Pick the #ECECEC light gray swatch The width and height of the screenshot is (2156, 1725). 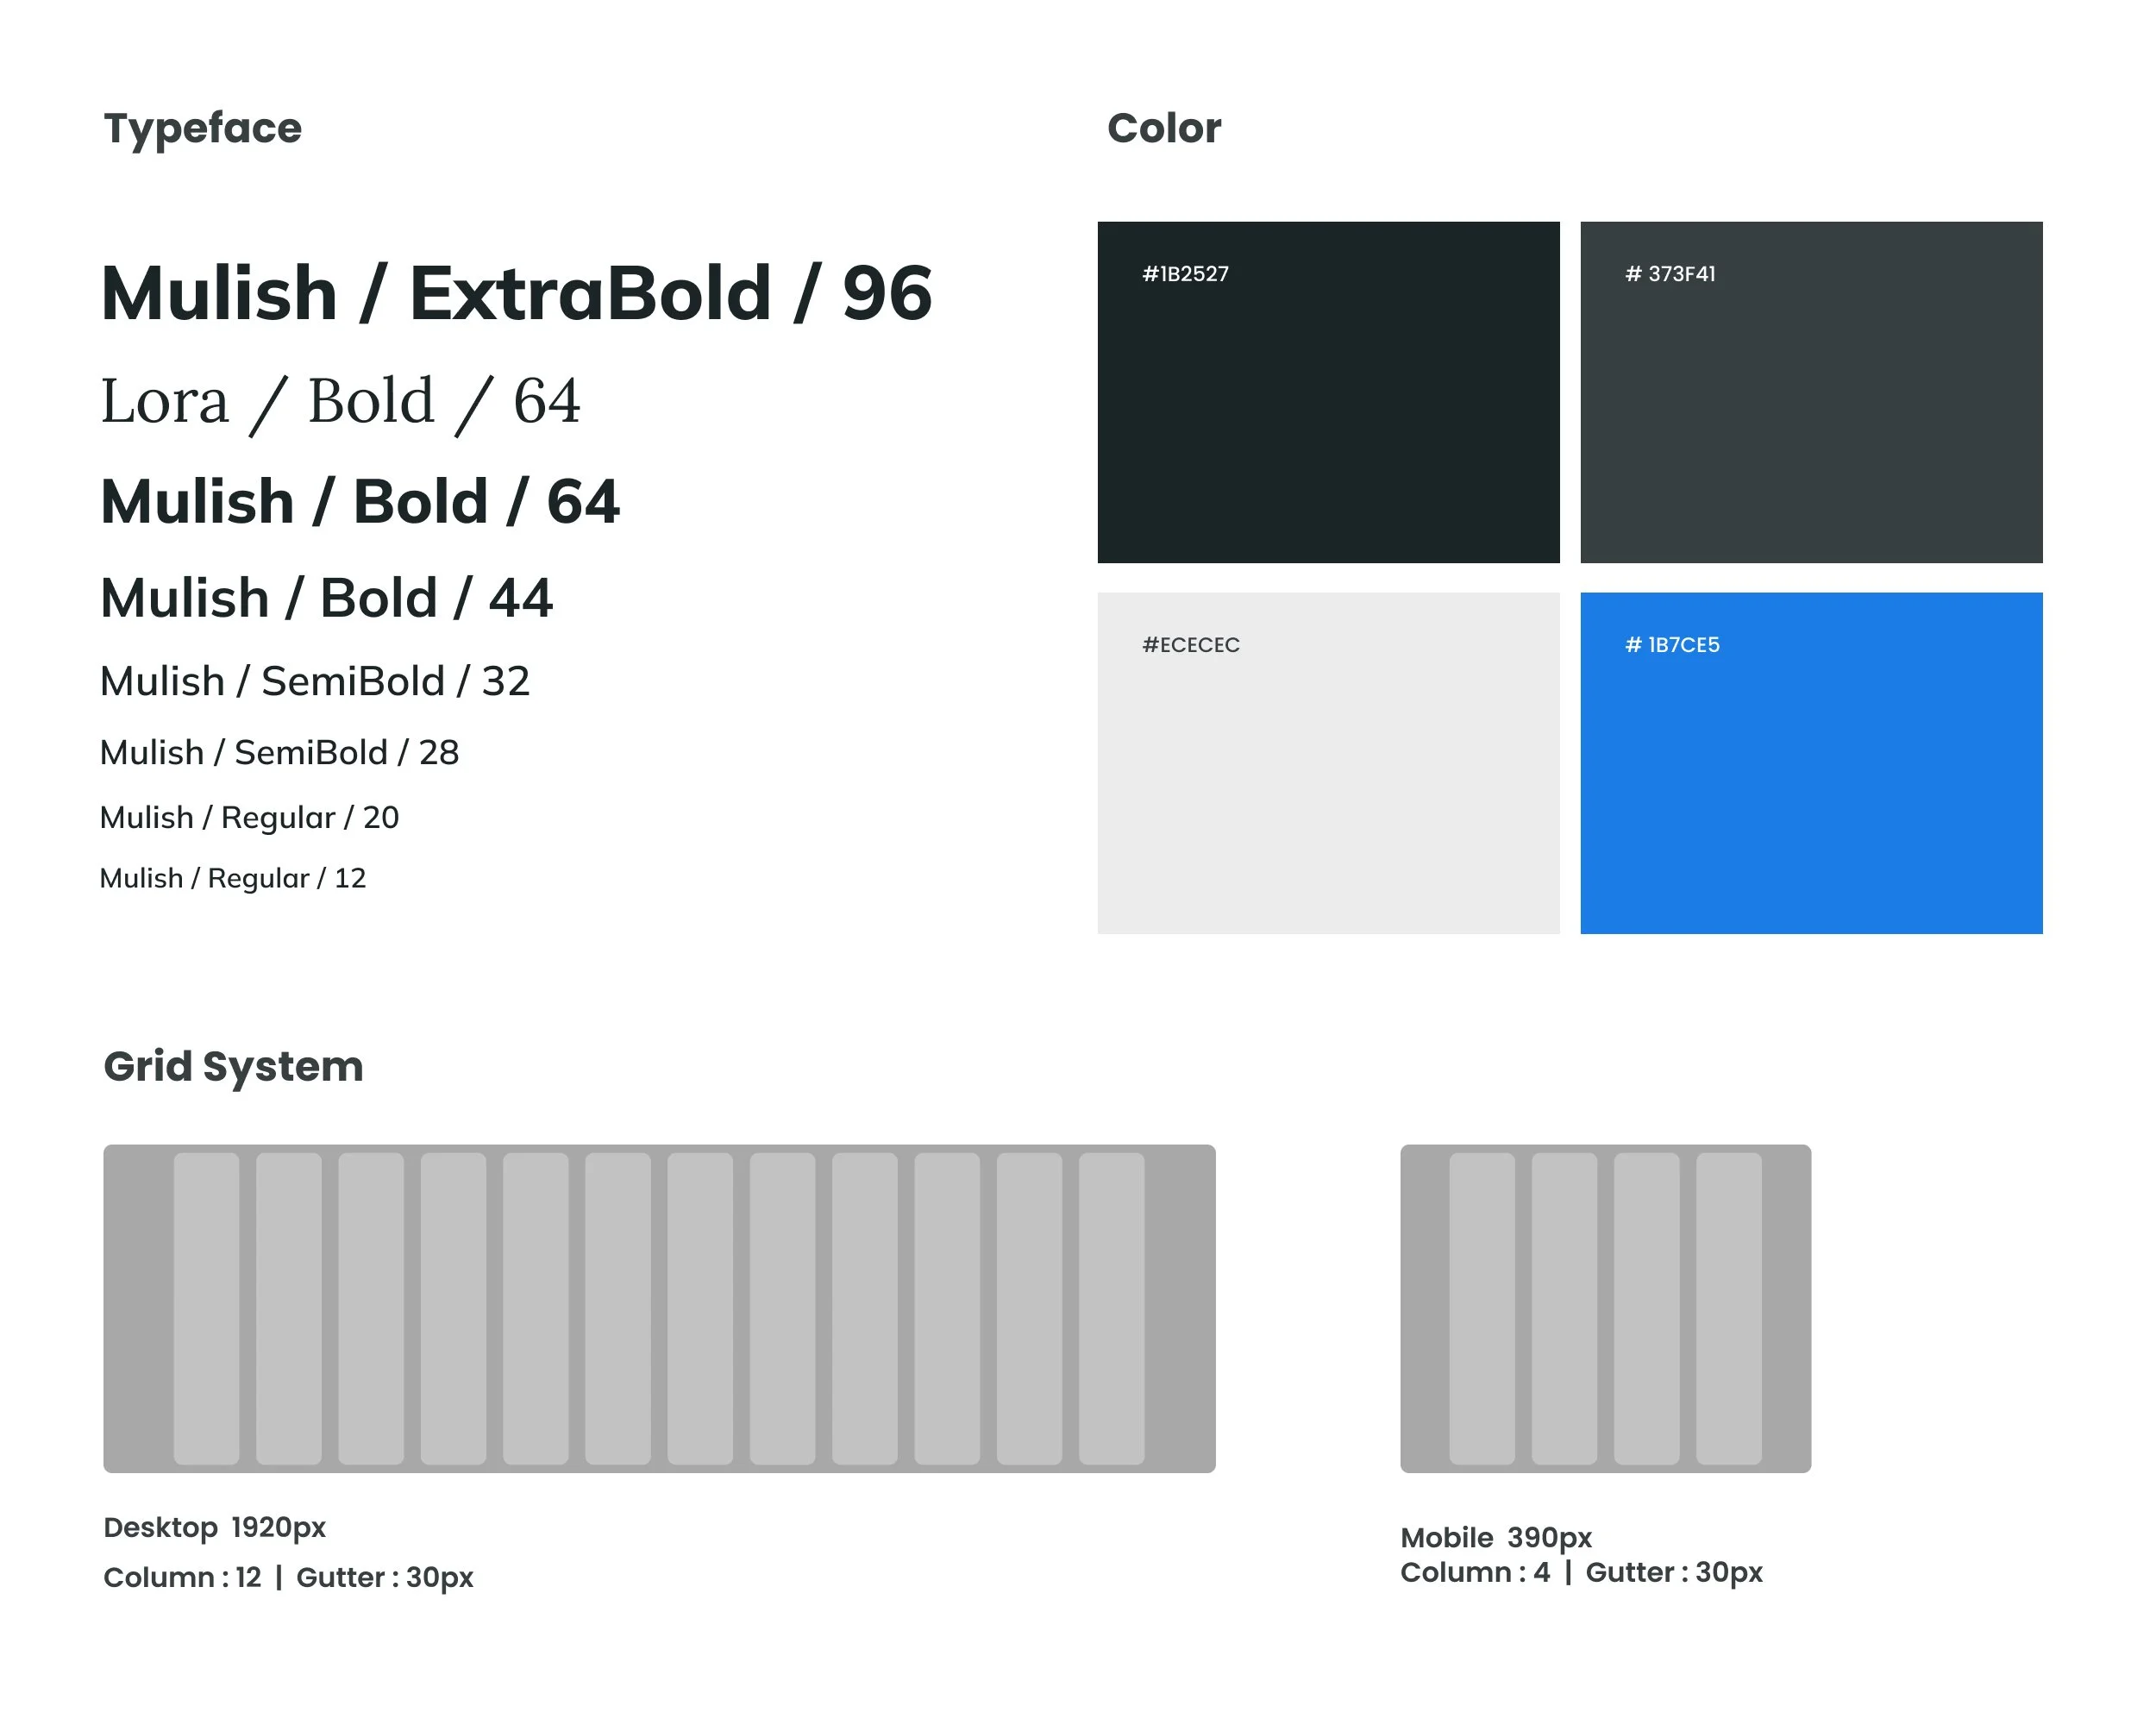1328,763
